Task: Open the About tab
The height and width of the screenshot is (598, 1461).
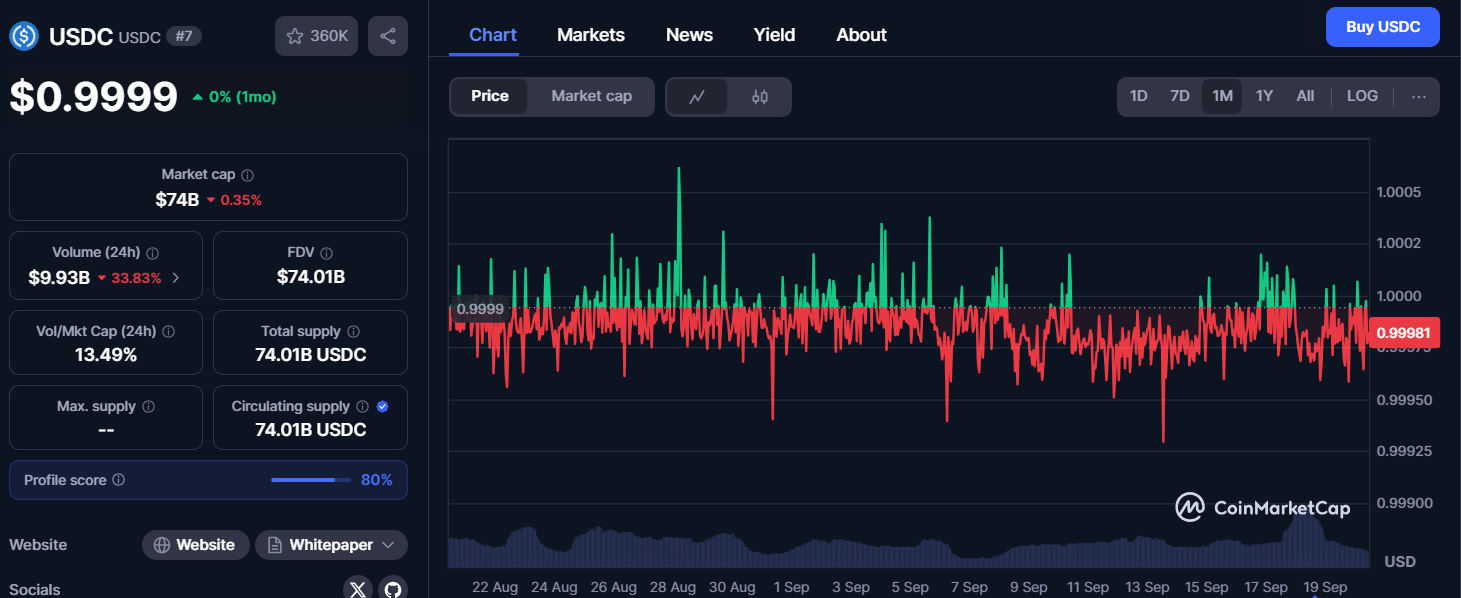Action: (861, 35)
